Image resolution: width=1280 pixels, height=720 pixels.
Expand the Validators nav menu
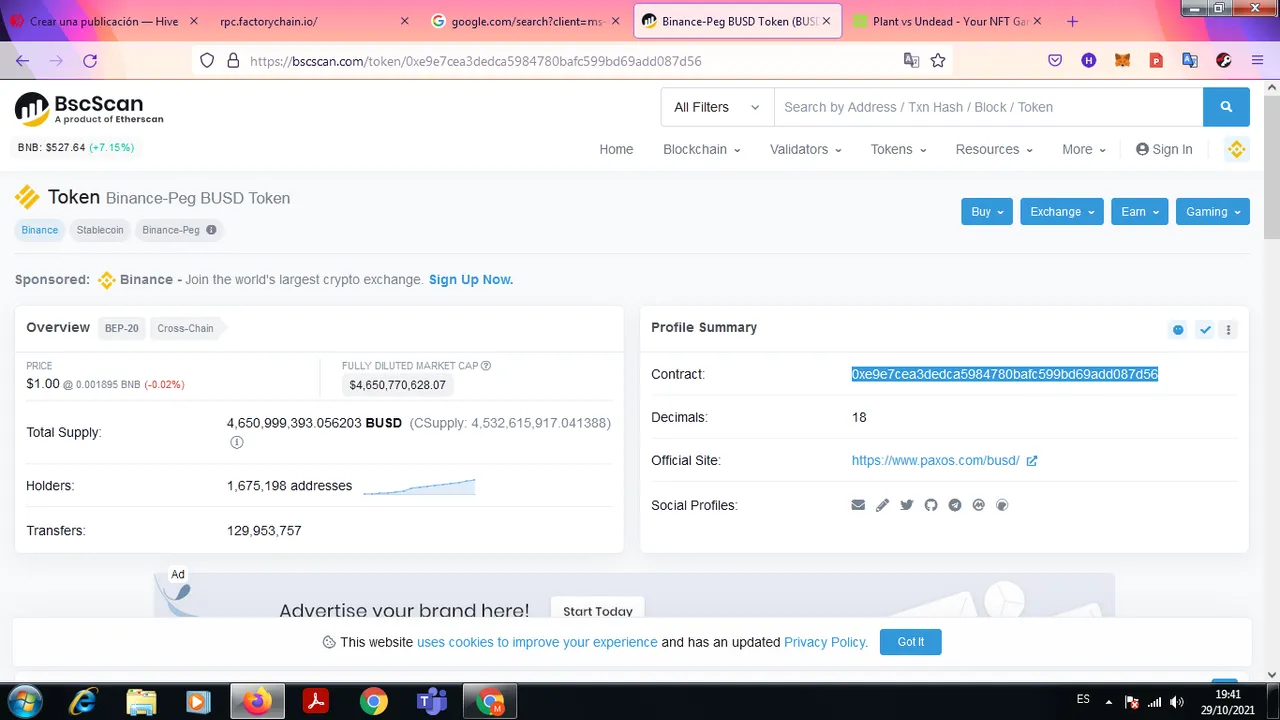coord(805,149)
